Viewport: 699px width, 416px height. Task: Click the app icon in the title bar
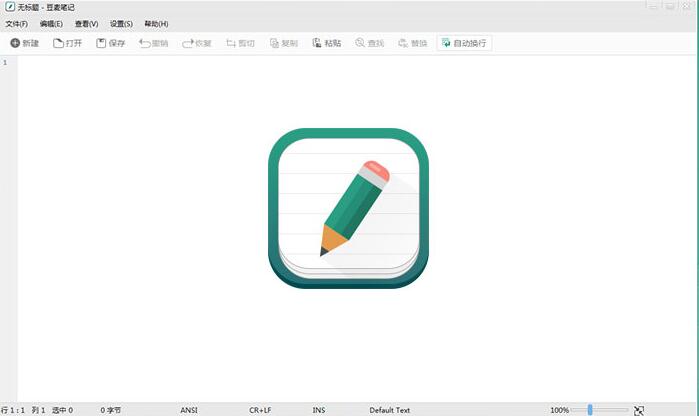pos(10,7)
